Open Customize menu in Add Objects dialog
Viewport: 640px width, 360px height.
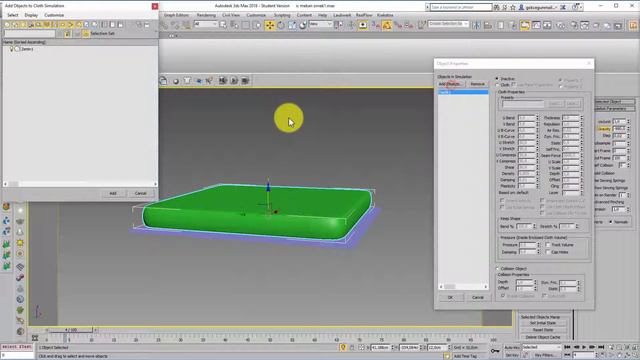coord(54,15)
